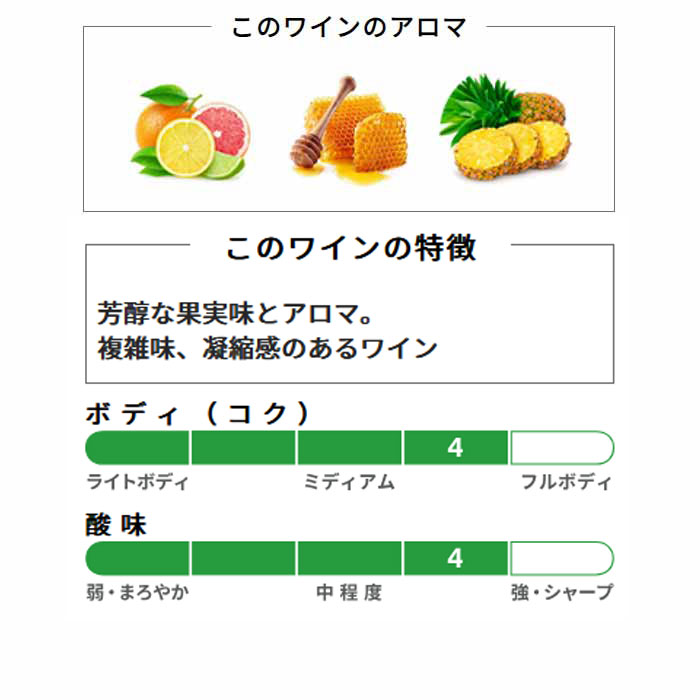Select the first segment of the ボディ bar

tap(137, 447)
